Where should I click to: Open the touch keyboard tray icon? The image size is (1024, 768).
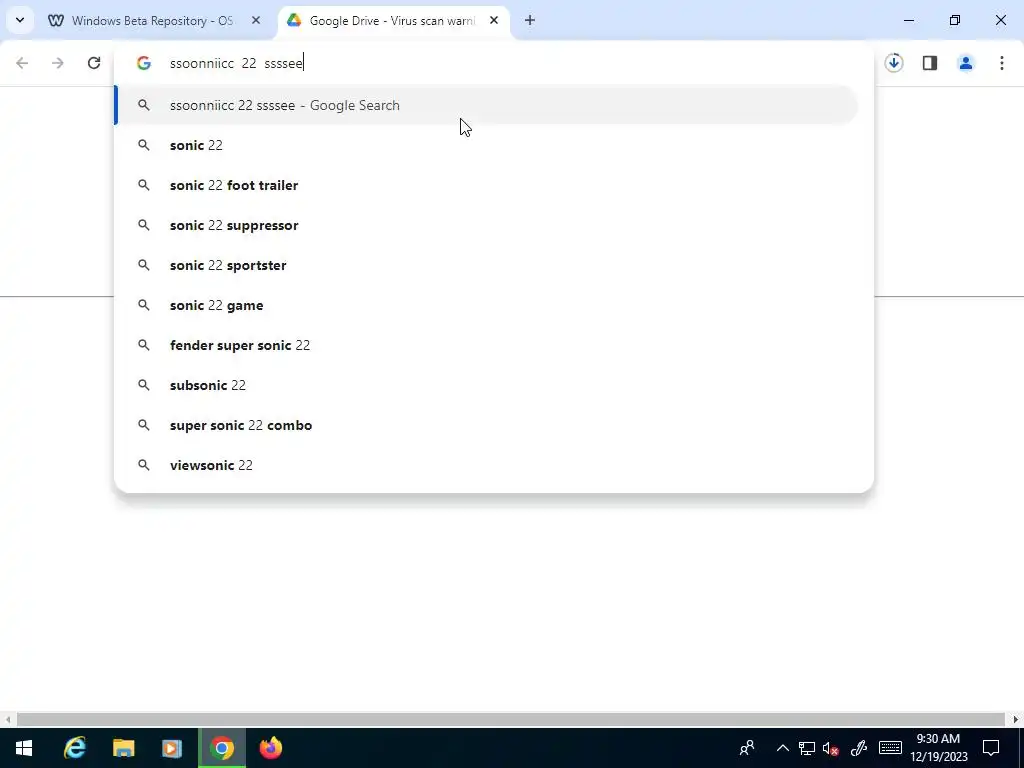890,748
